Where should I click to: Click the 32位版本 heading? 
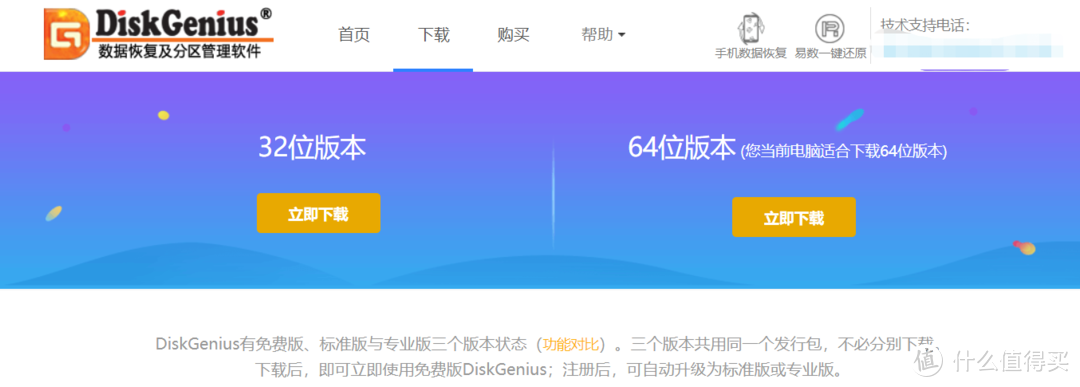[x=312, y=147]
